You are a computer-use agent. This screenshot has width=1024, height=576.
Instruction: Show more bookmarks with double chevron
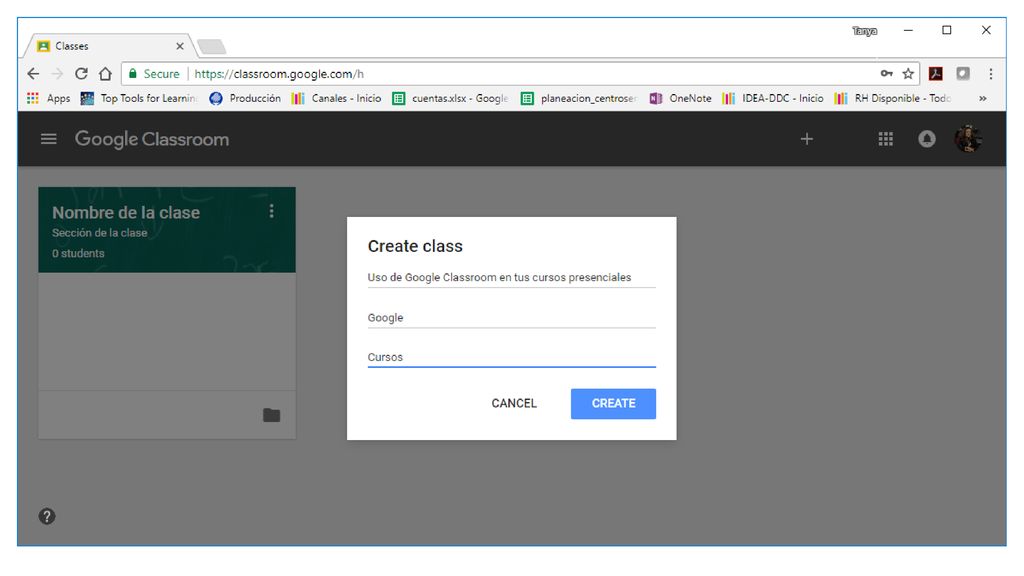[x=982, y=99]
